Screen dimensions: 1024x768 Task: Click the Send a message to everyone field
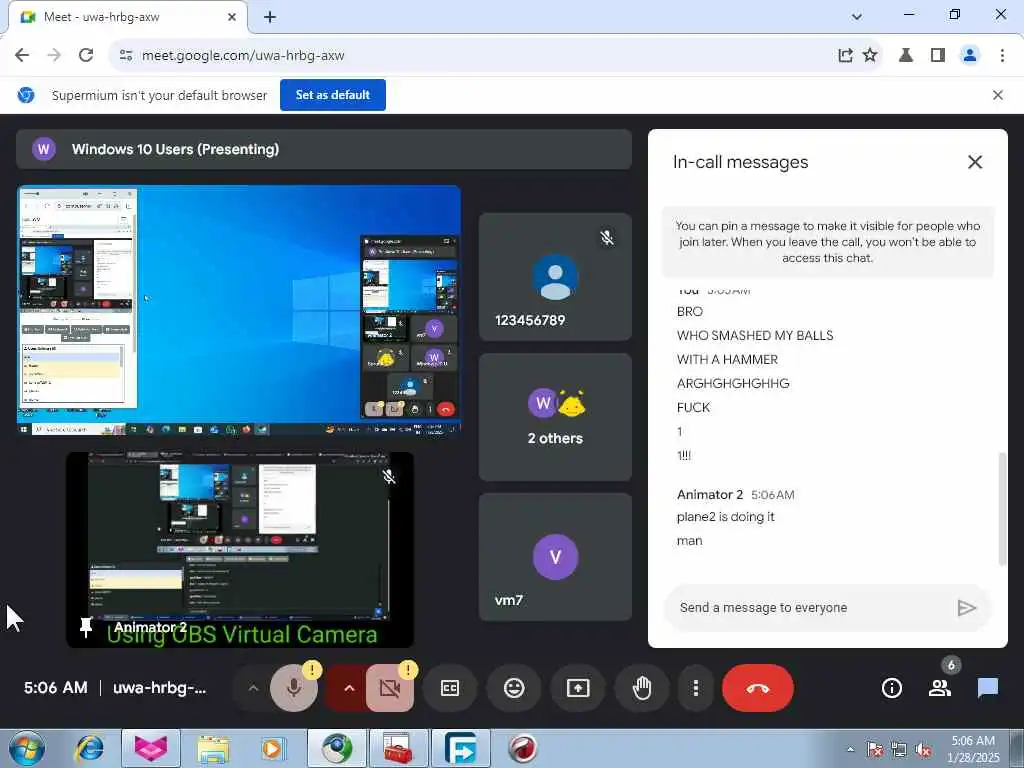pyautogui.click(x=810, y=608)
